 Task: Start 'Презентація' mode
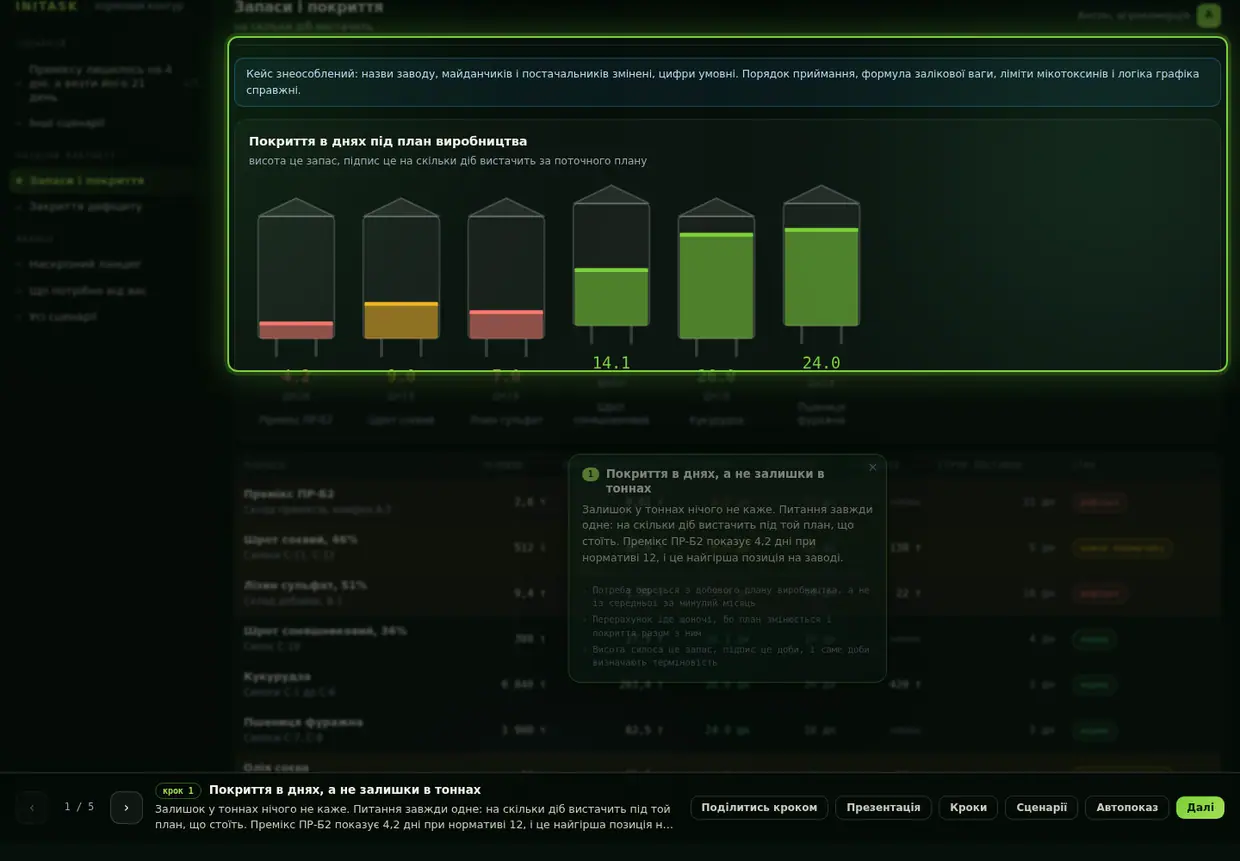point(883,808)
